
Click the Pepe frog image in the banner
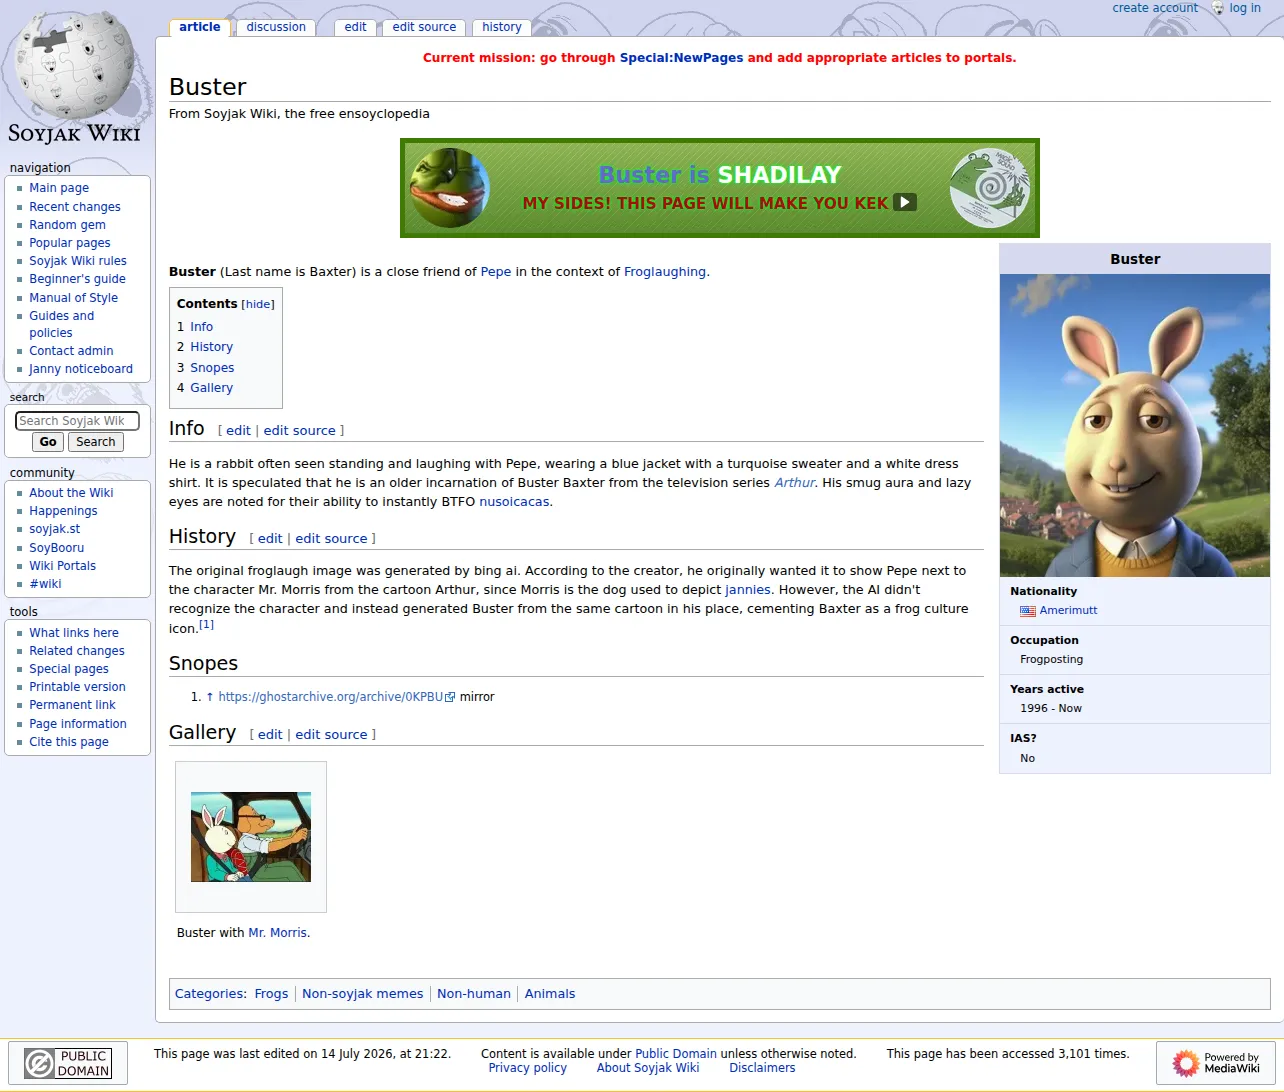(449, 187)
